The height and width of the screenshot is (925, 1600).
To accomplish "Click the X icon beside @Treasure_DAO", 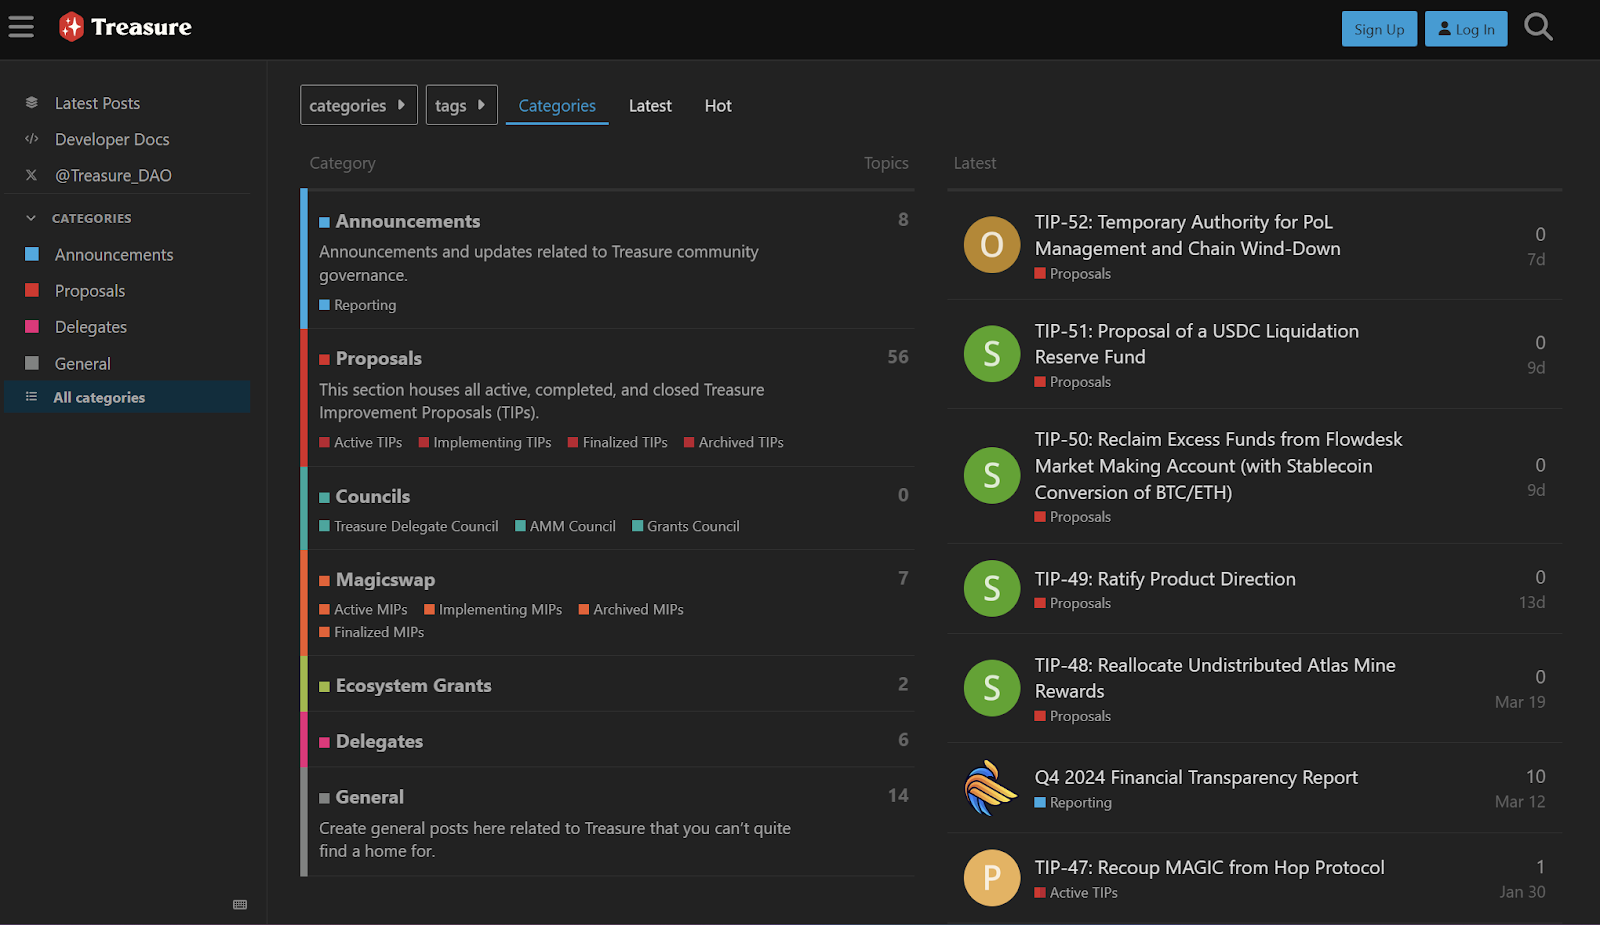I will tap(32, 175).
